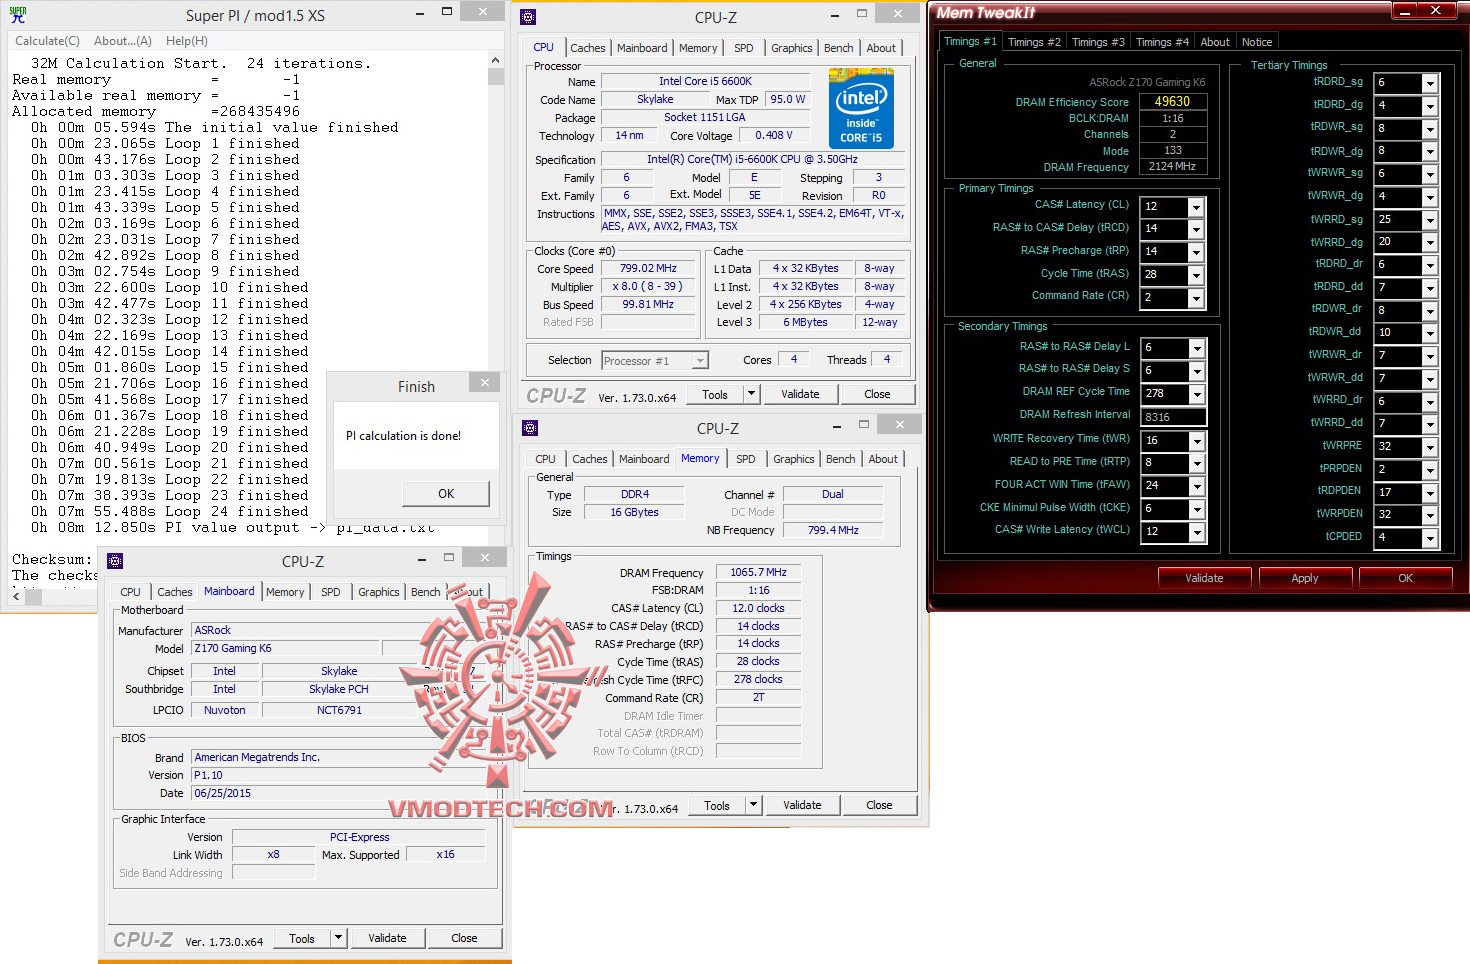Screen dimensions: 1470x964
Task: Click Validate in the CPU-Z Memory window
Action: [802, 805]
